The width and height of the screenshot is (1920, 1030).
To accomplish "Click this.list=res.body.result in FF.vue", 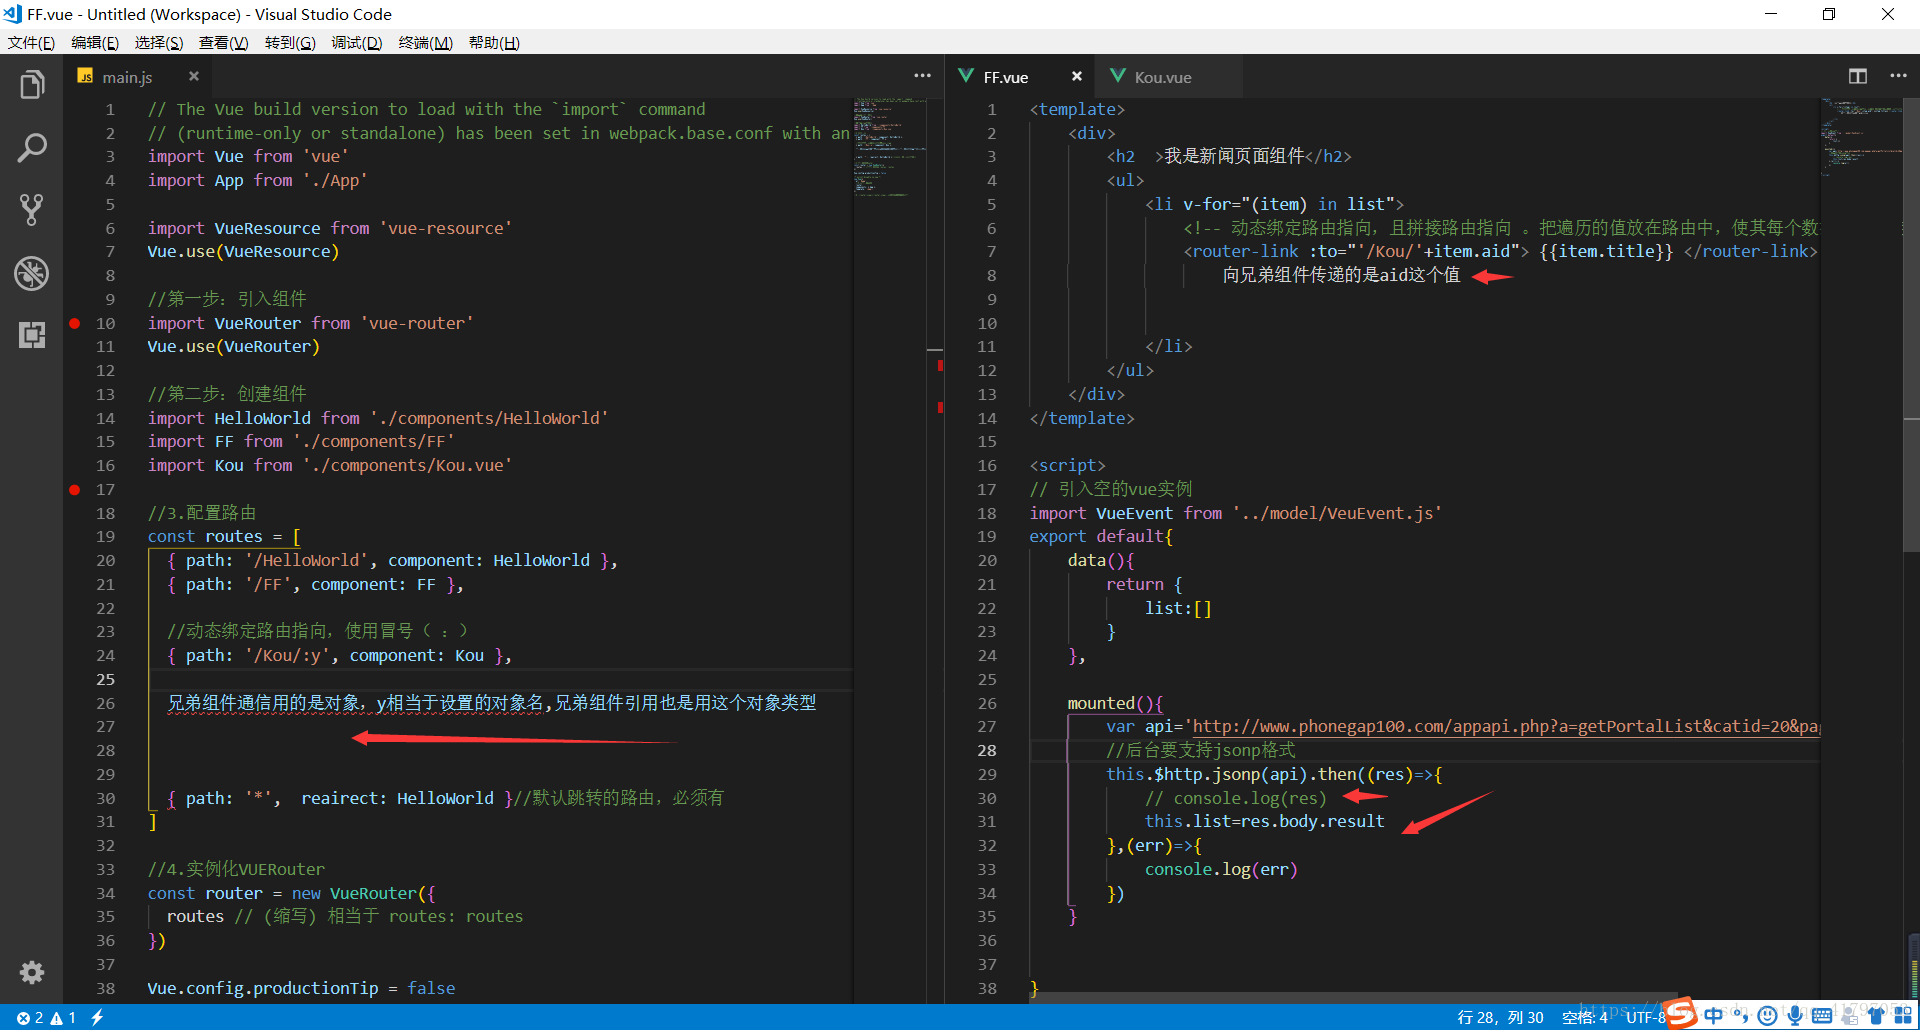I will tap(1264, 821).
